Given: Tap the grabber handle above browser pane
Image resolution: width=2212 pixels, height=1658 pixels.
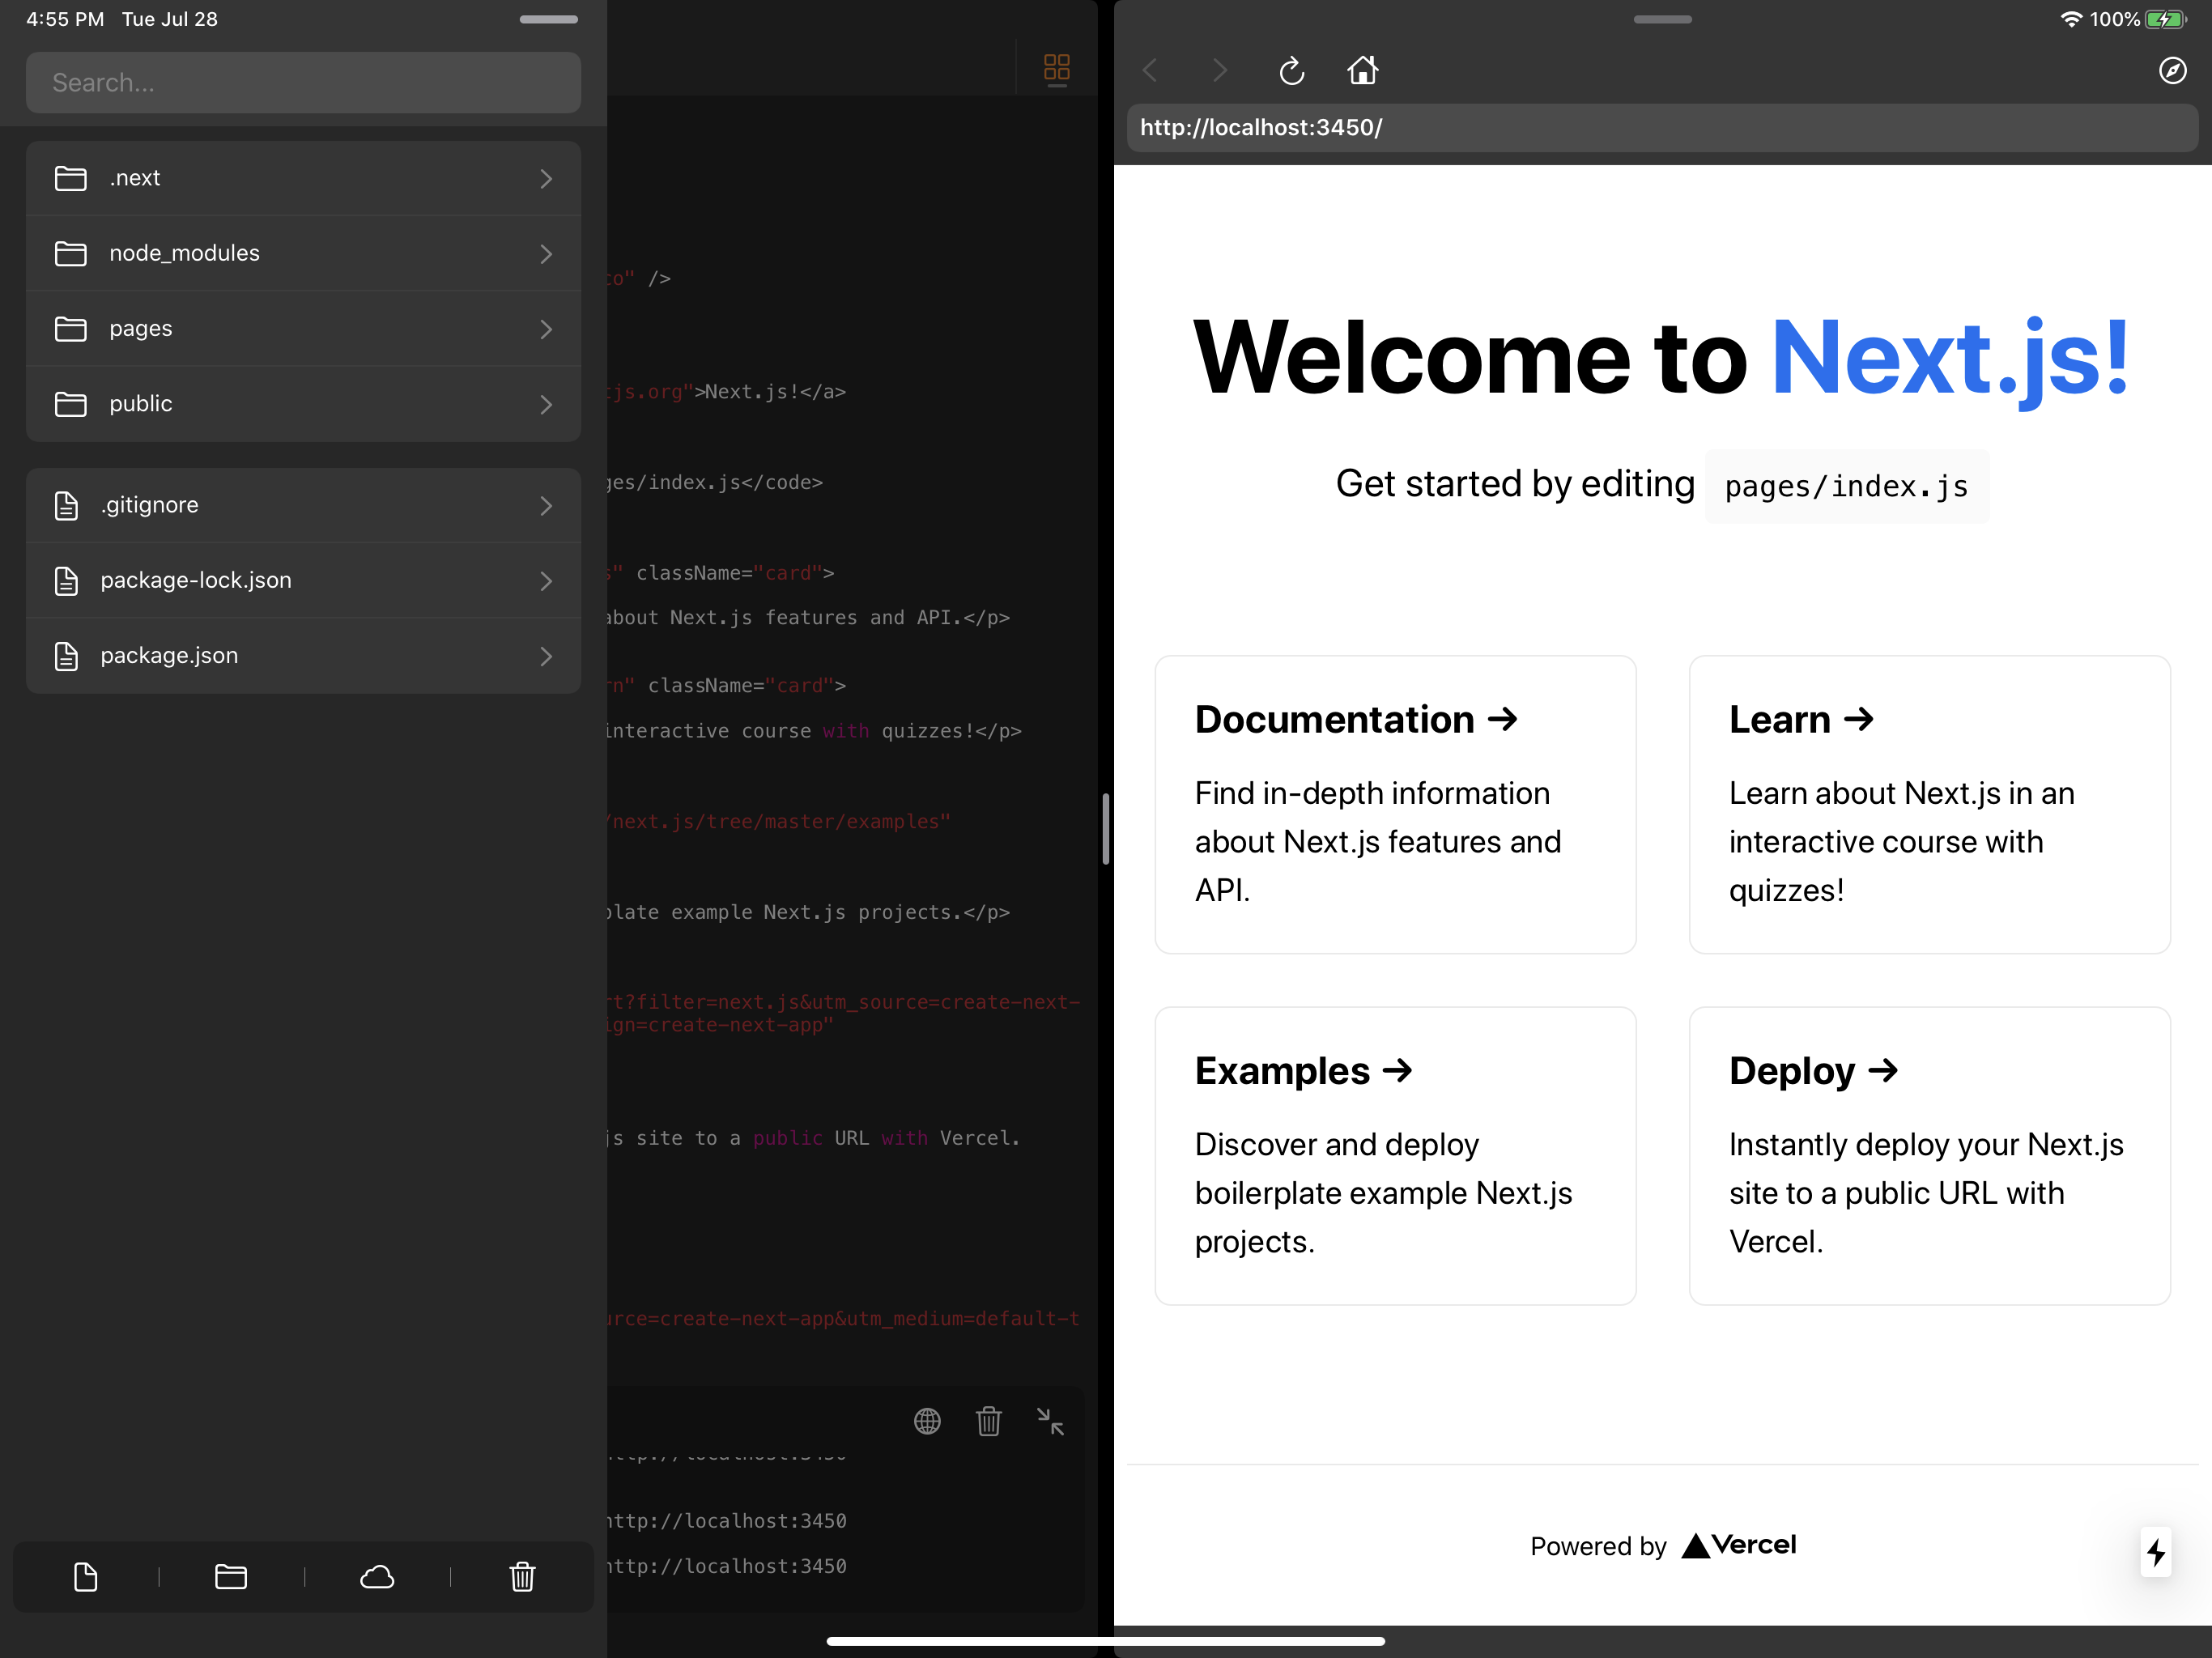Looking at the screenshot, I should tap(1662, 19).
